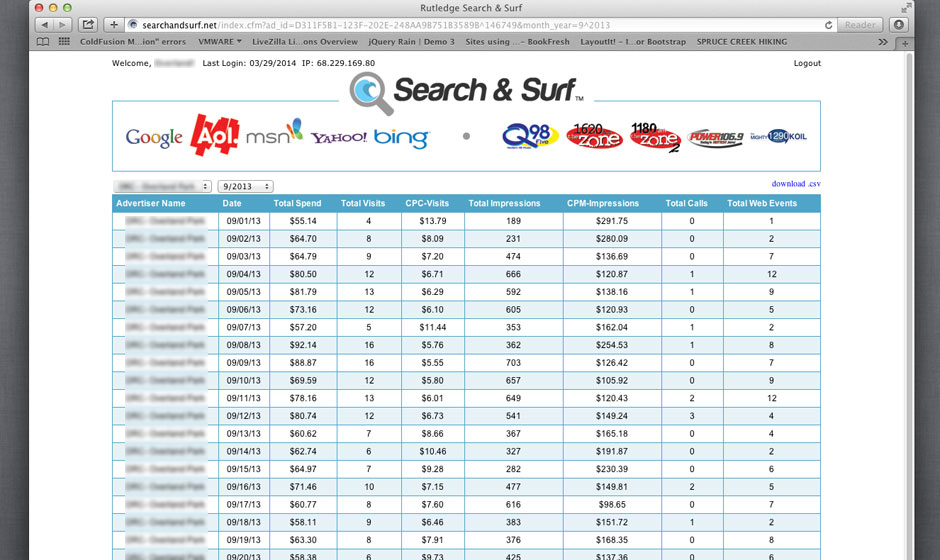Select the 09/12/13 date cell
Screen dimensions: 940x560
point(243,416)
